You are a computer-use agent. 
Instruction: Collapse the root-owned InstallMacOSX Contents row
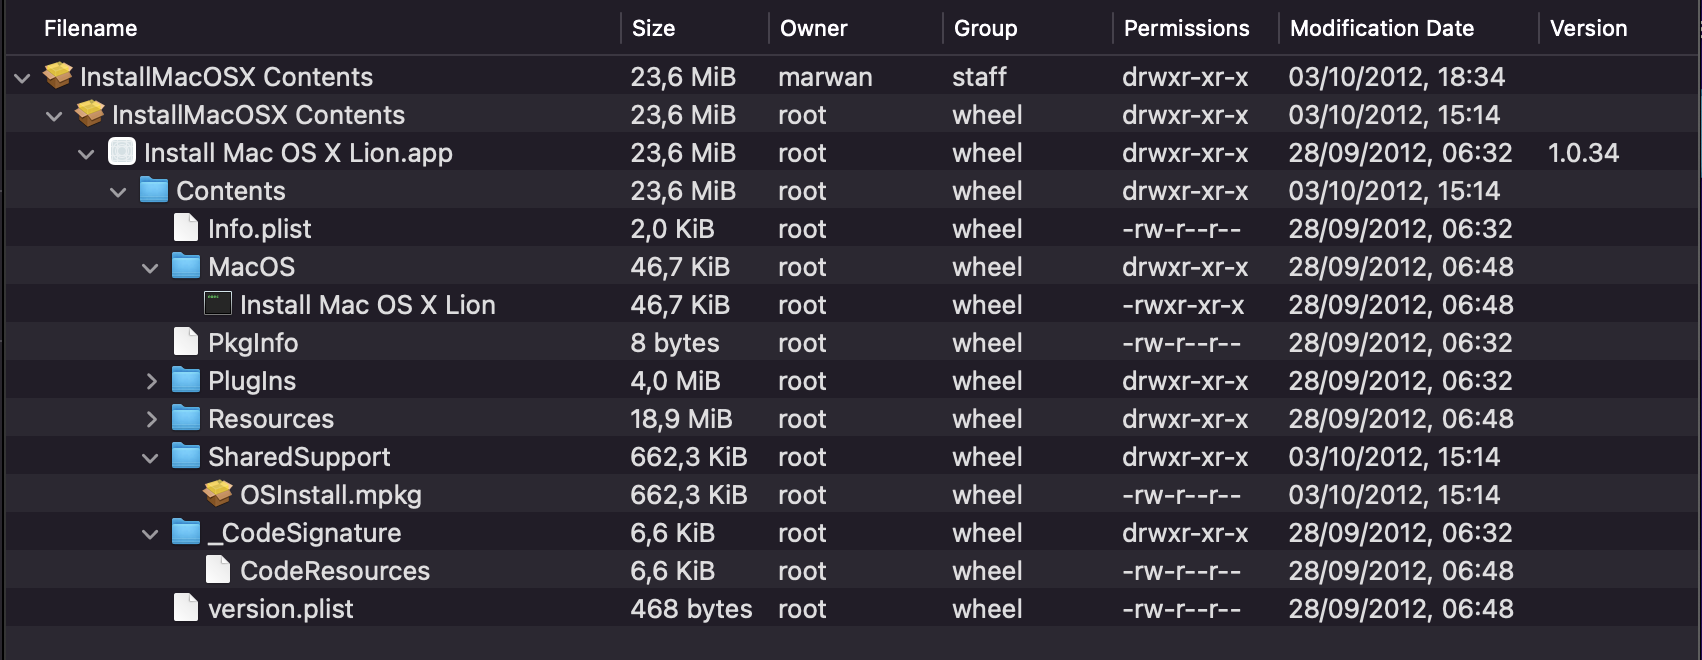pyautogui.click(x=54, y=115)
